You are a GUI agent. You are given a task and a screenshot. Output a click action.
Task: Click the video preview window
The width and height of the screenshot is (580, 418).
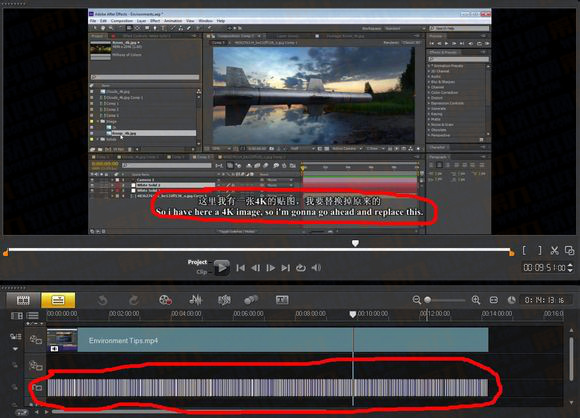(290, 121)
